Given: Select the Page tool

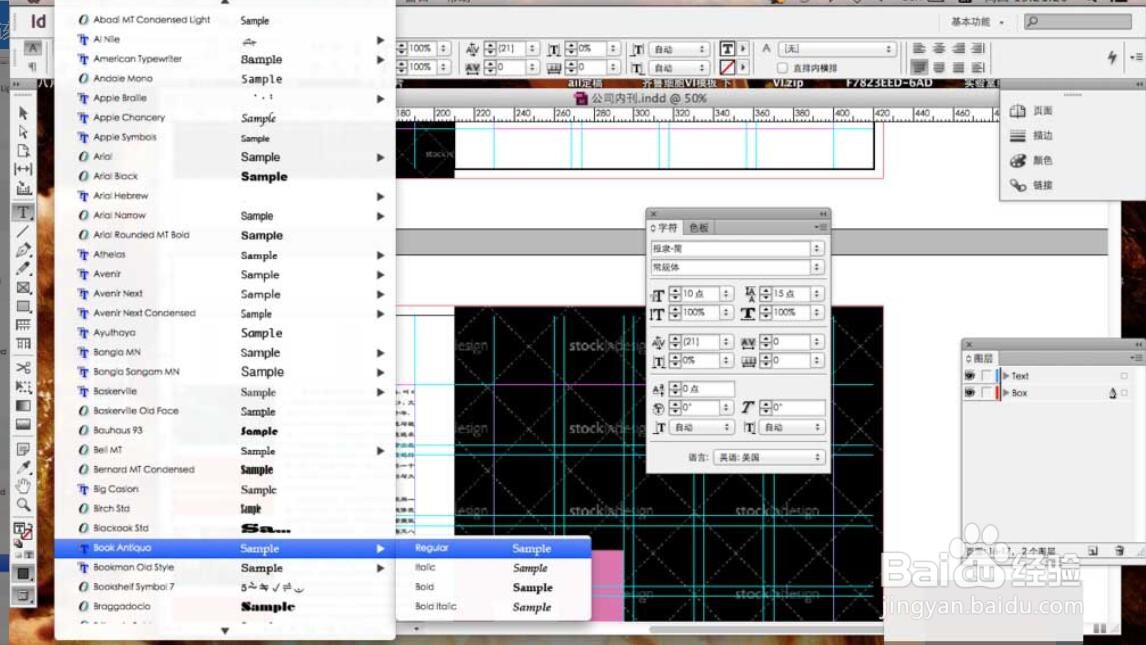Looking at the screenshot, I should coord(23,150).
